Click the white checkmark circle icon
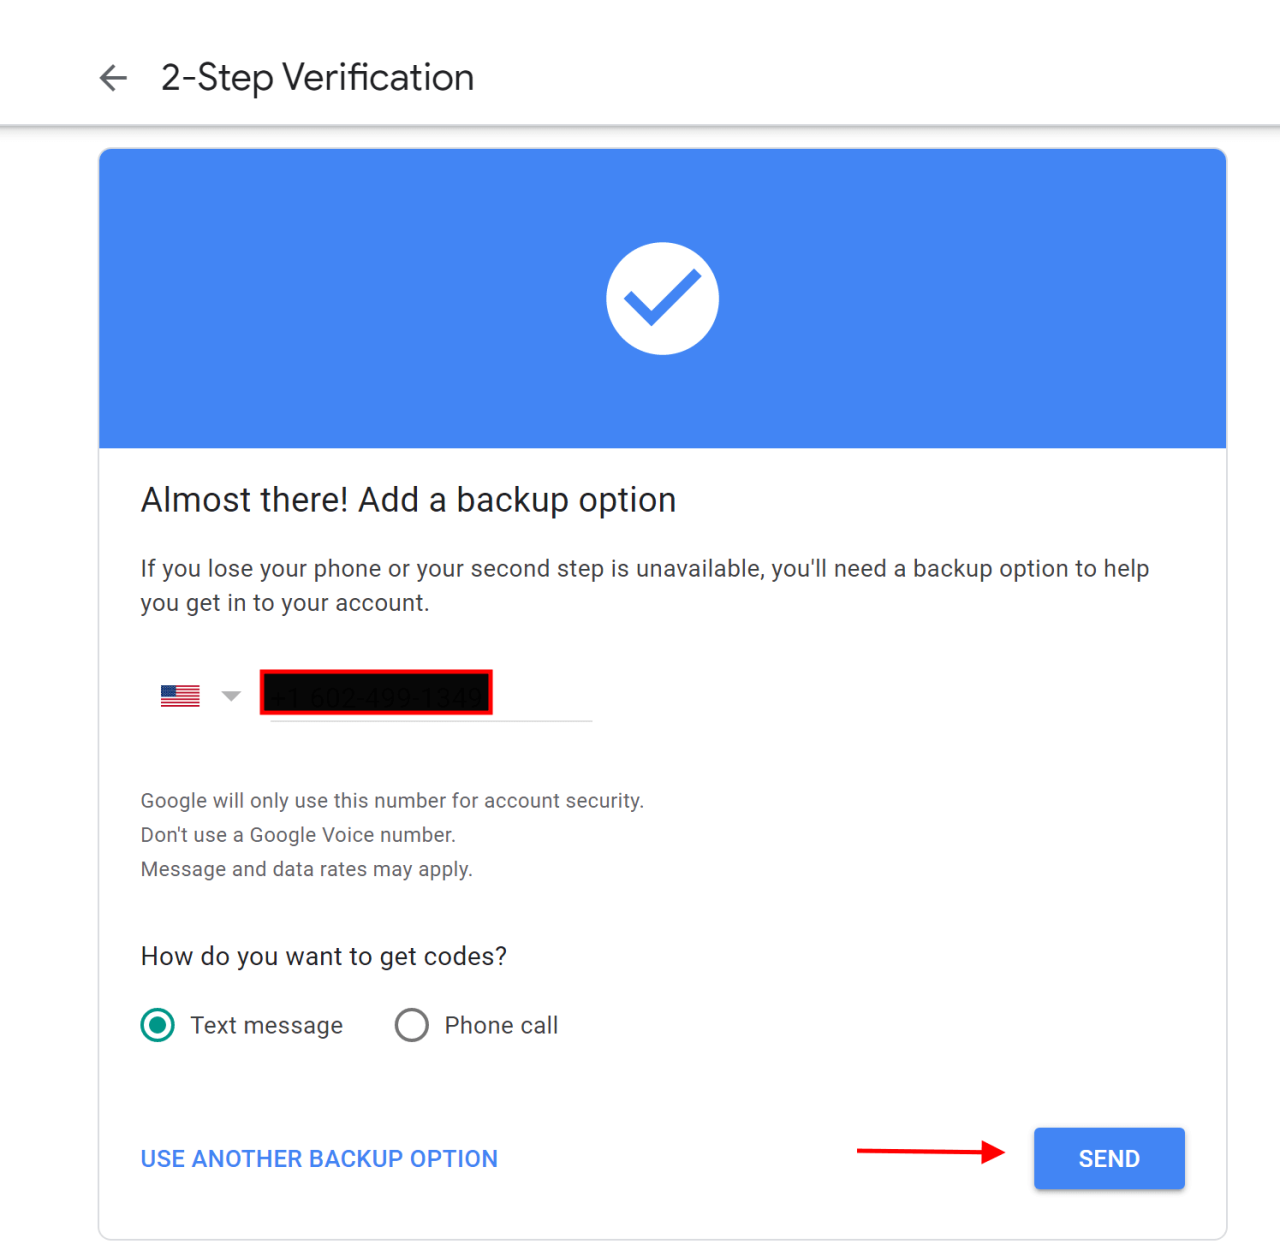Image resolution: width=1280 pixels, height=1250 pixels. pos(662,298)
